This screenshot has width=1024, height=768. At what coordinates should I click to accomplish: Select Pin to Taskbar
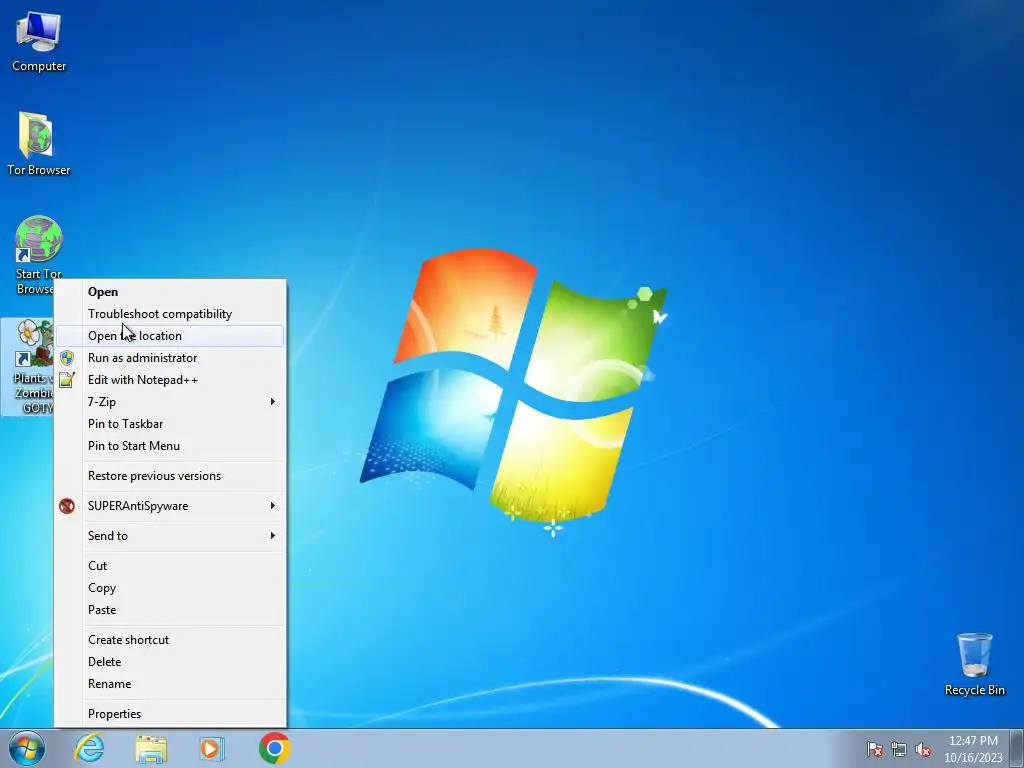170,424
